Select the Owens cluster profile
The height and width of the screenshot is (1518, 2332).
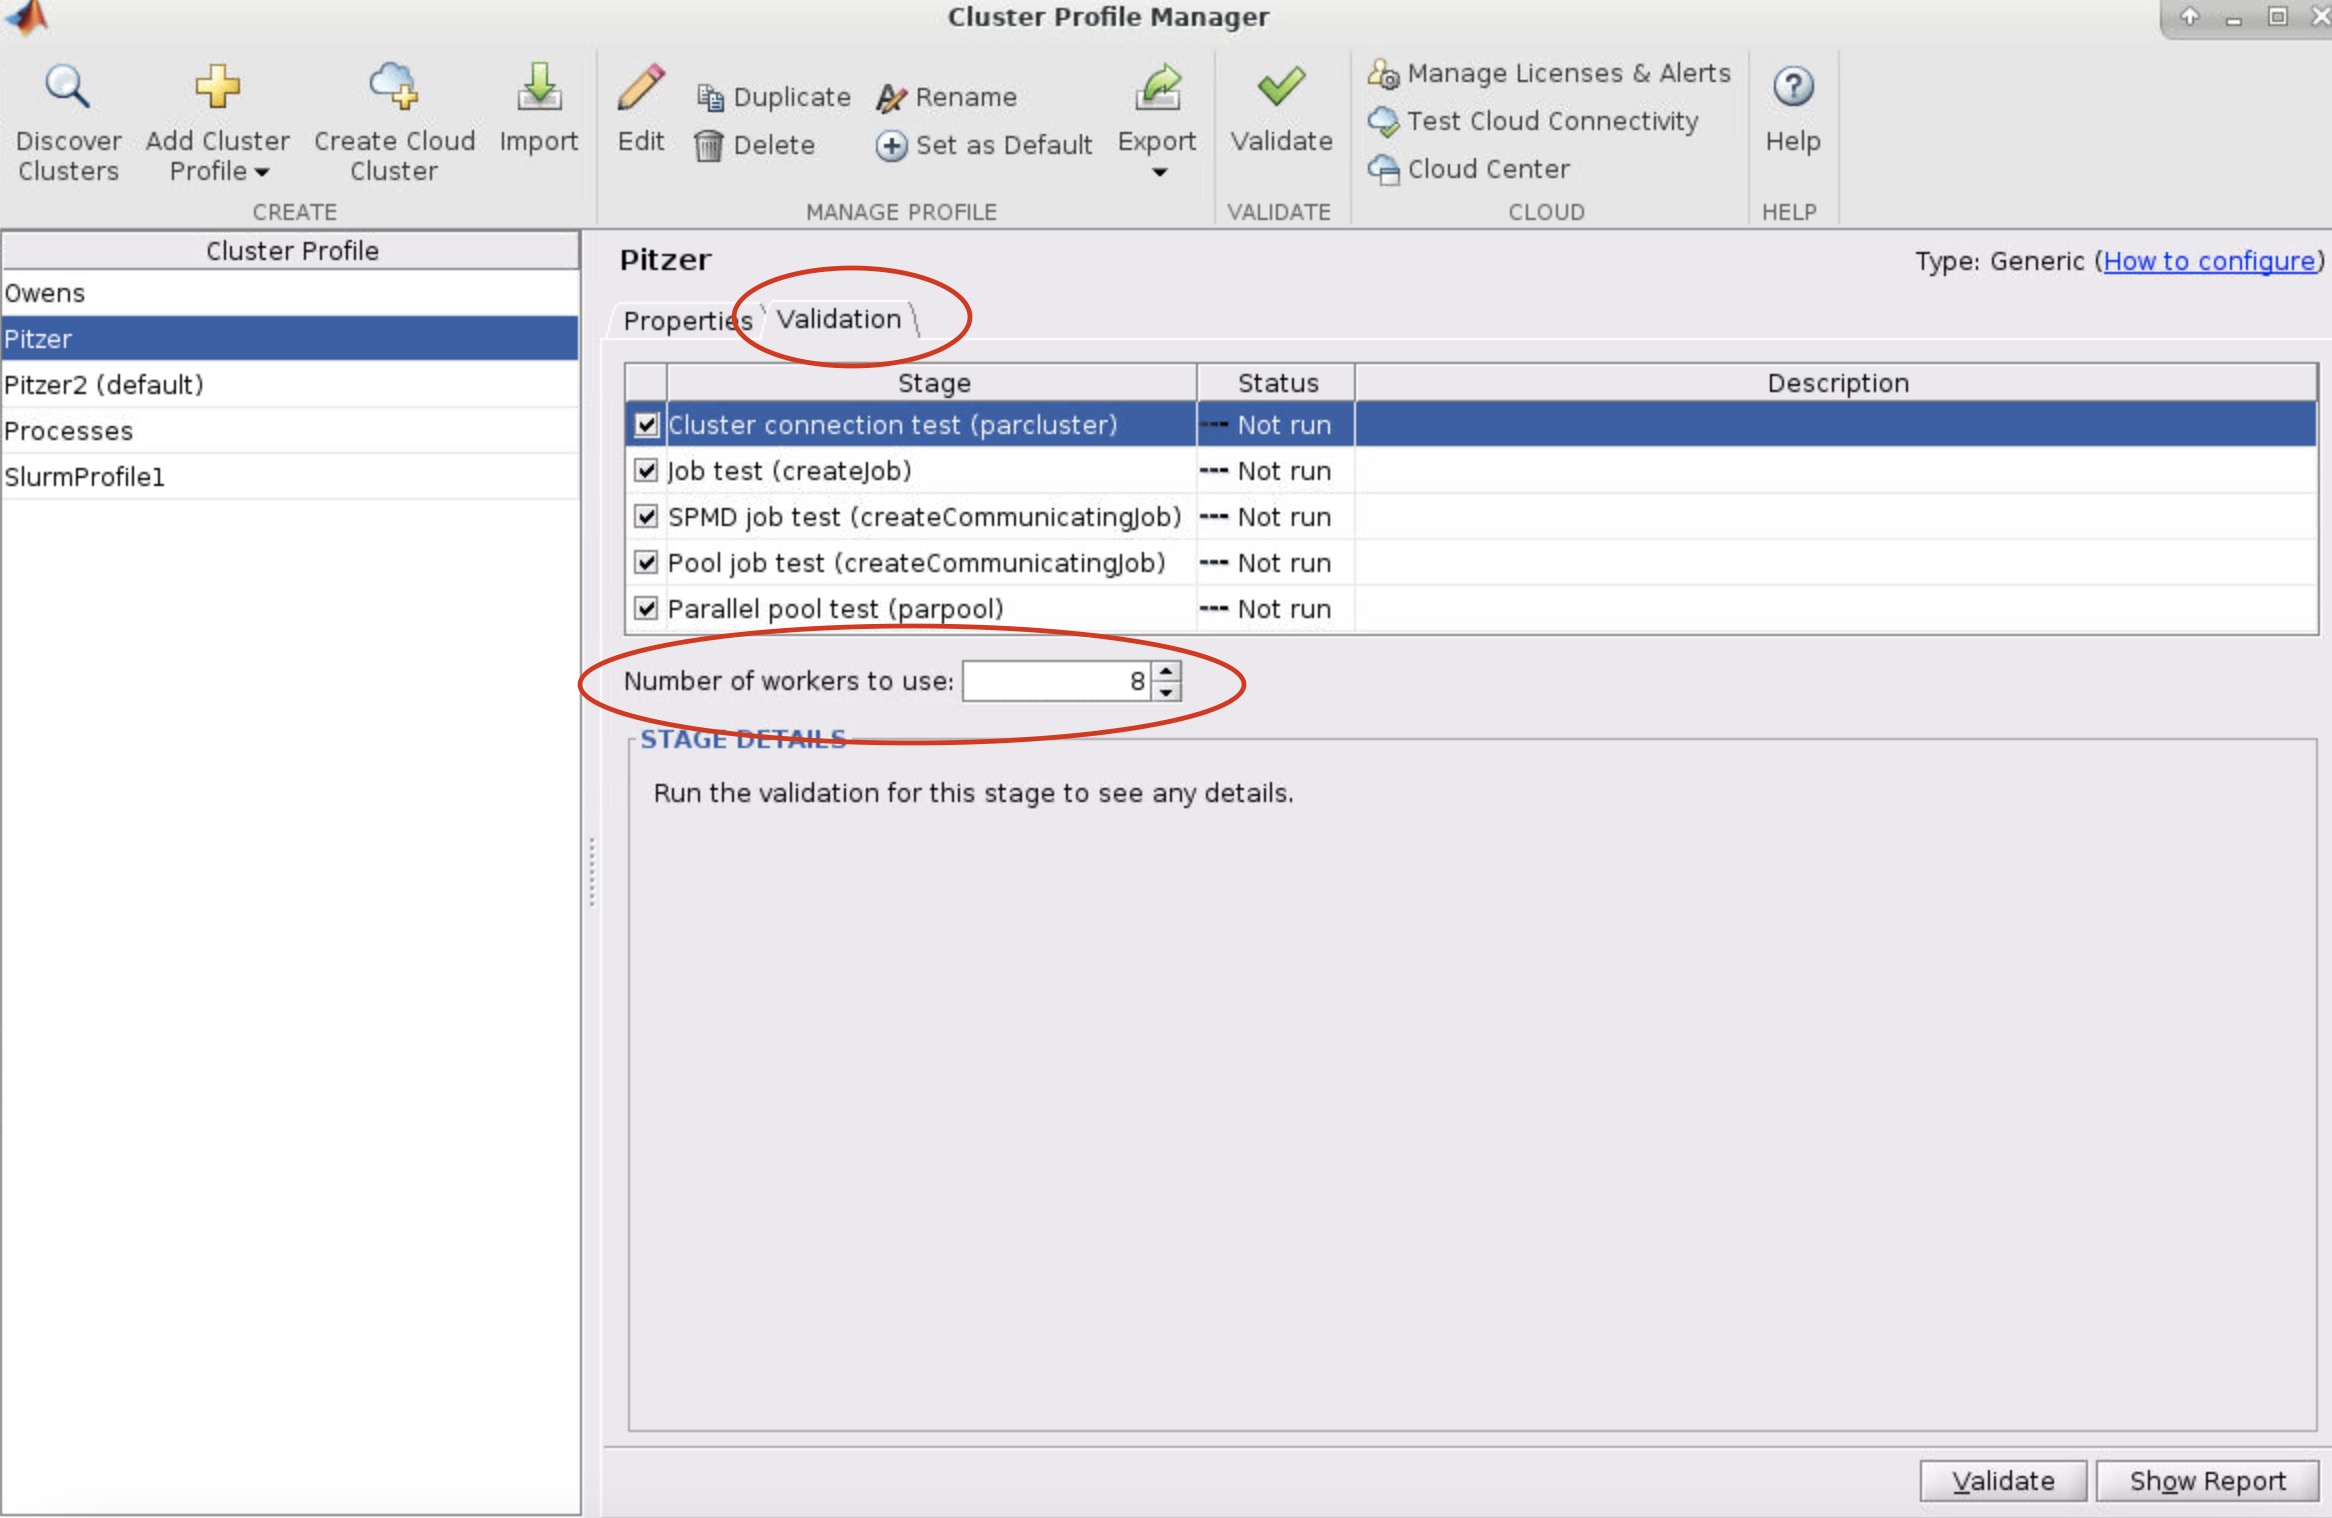[290, 294]
